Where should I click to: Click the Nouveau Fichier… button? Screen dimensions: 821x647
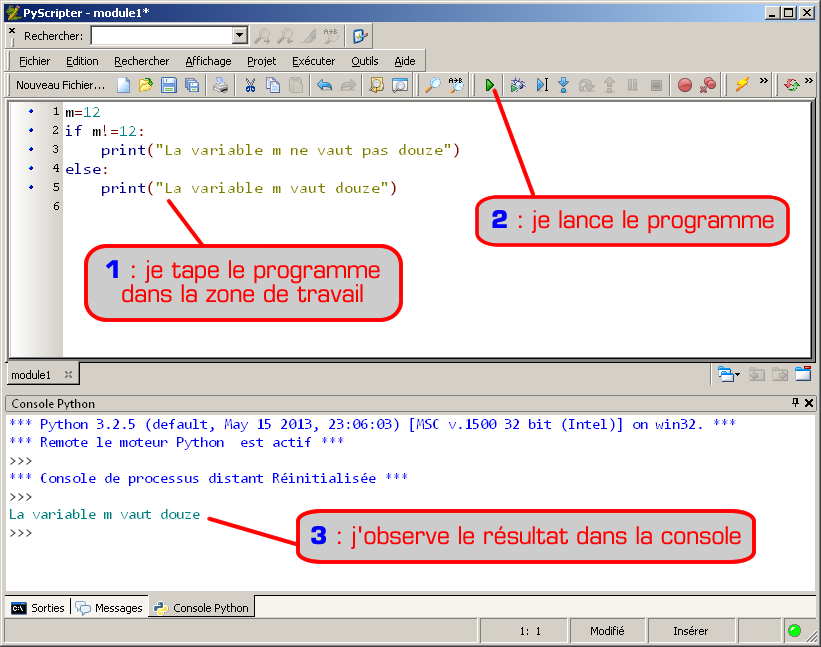pos(60,86)
